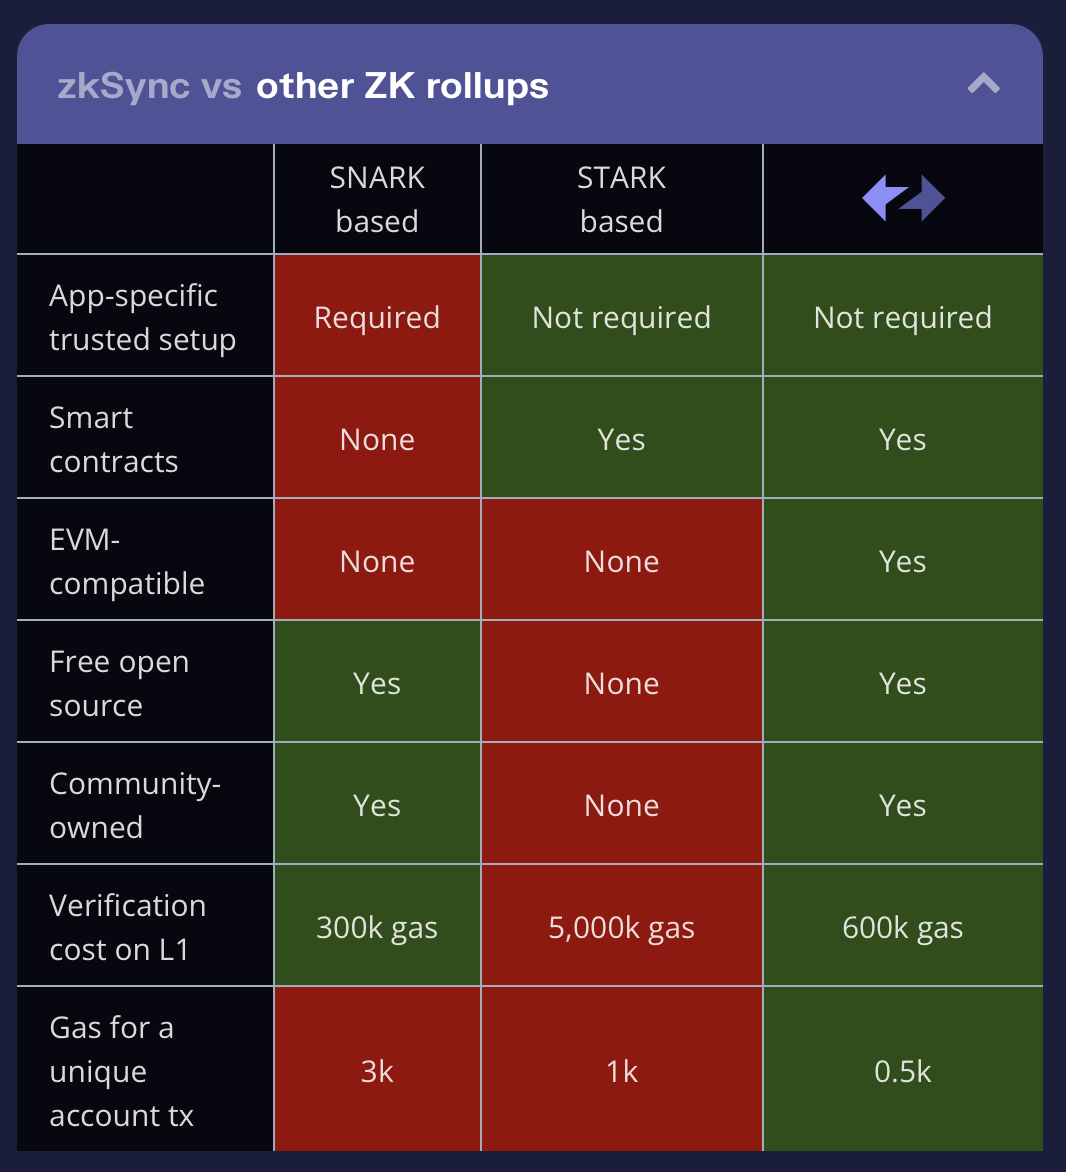Click the App-specific trusted setup row label
Viewport: 1066px width, 1172px height.
pyautogui.click(x=142, y=317)
